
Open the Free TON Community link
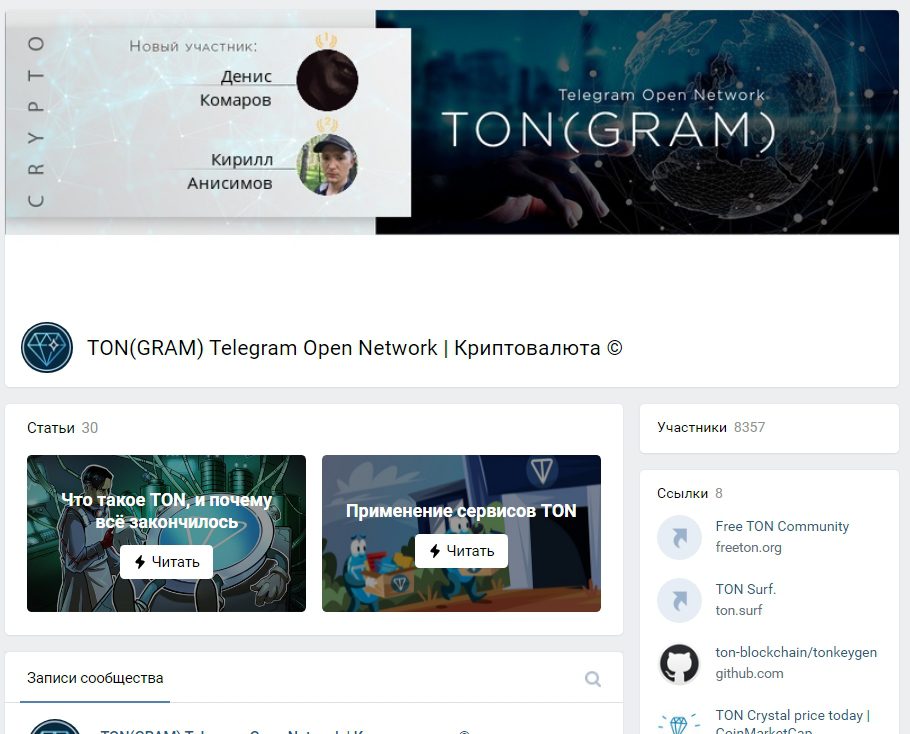pyautogui.click(x=782, y=526)
